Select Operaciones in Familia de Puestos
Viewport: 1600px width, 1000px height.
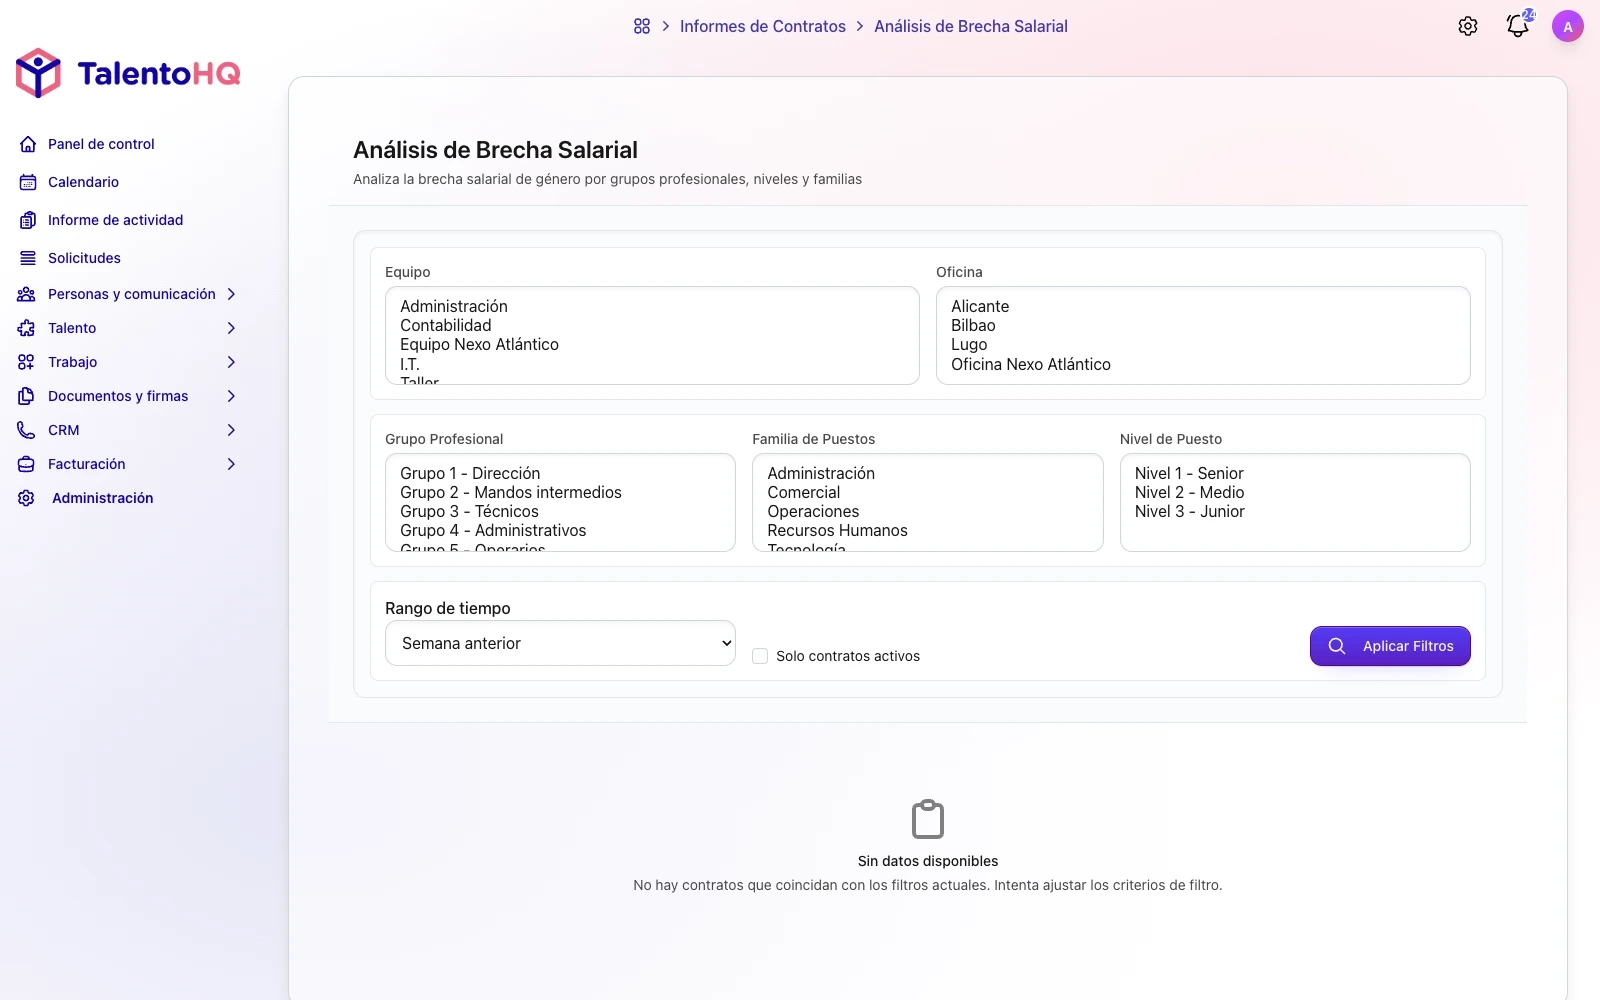click(x=927, y=511)
